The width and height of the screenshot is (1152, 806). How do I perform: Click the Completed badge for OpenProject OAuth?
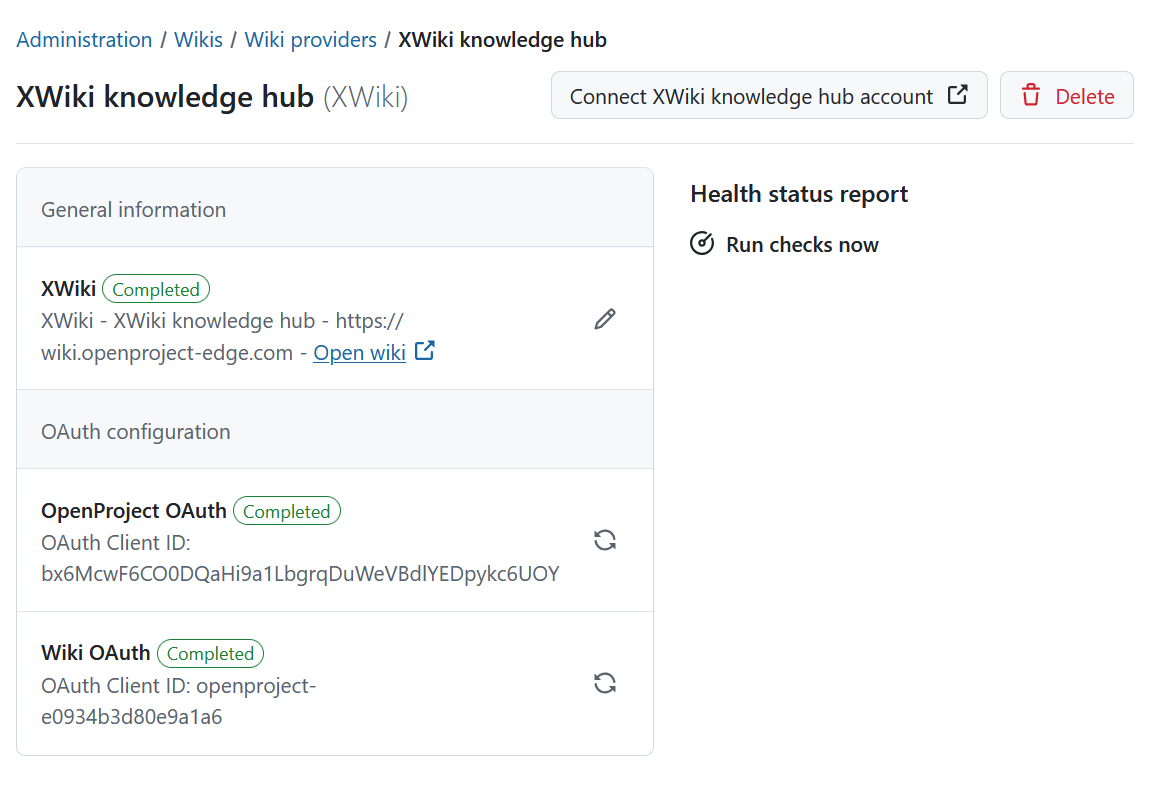[x=287, y=511]
